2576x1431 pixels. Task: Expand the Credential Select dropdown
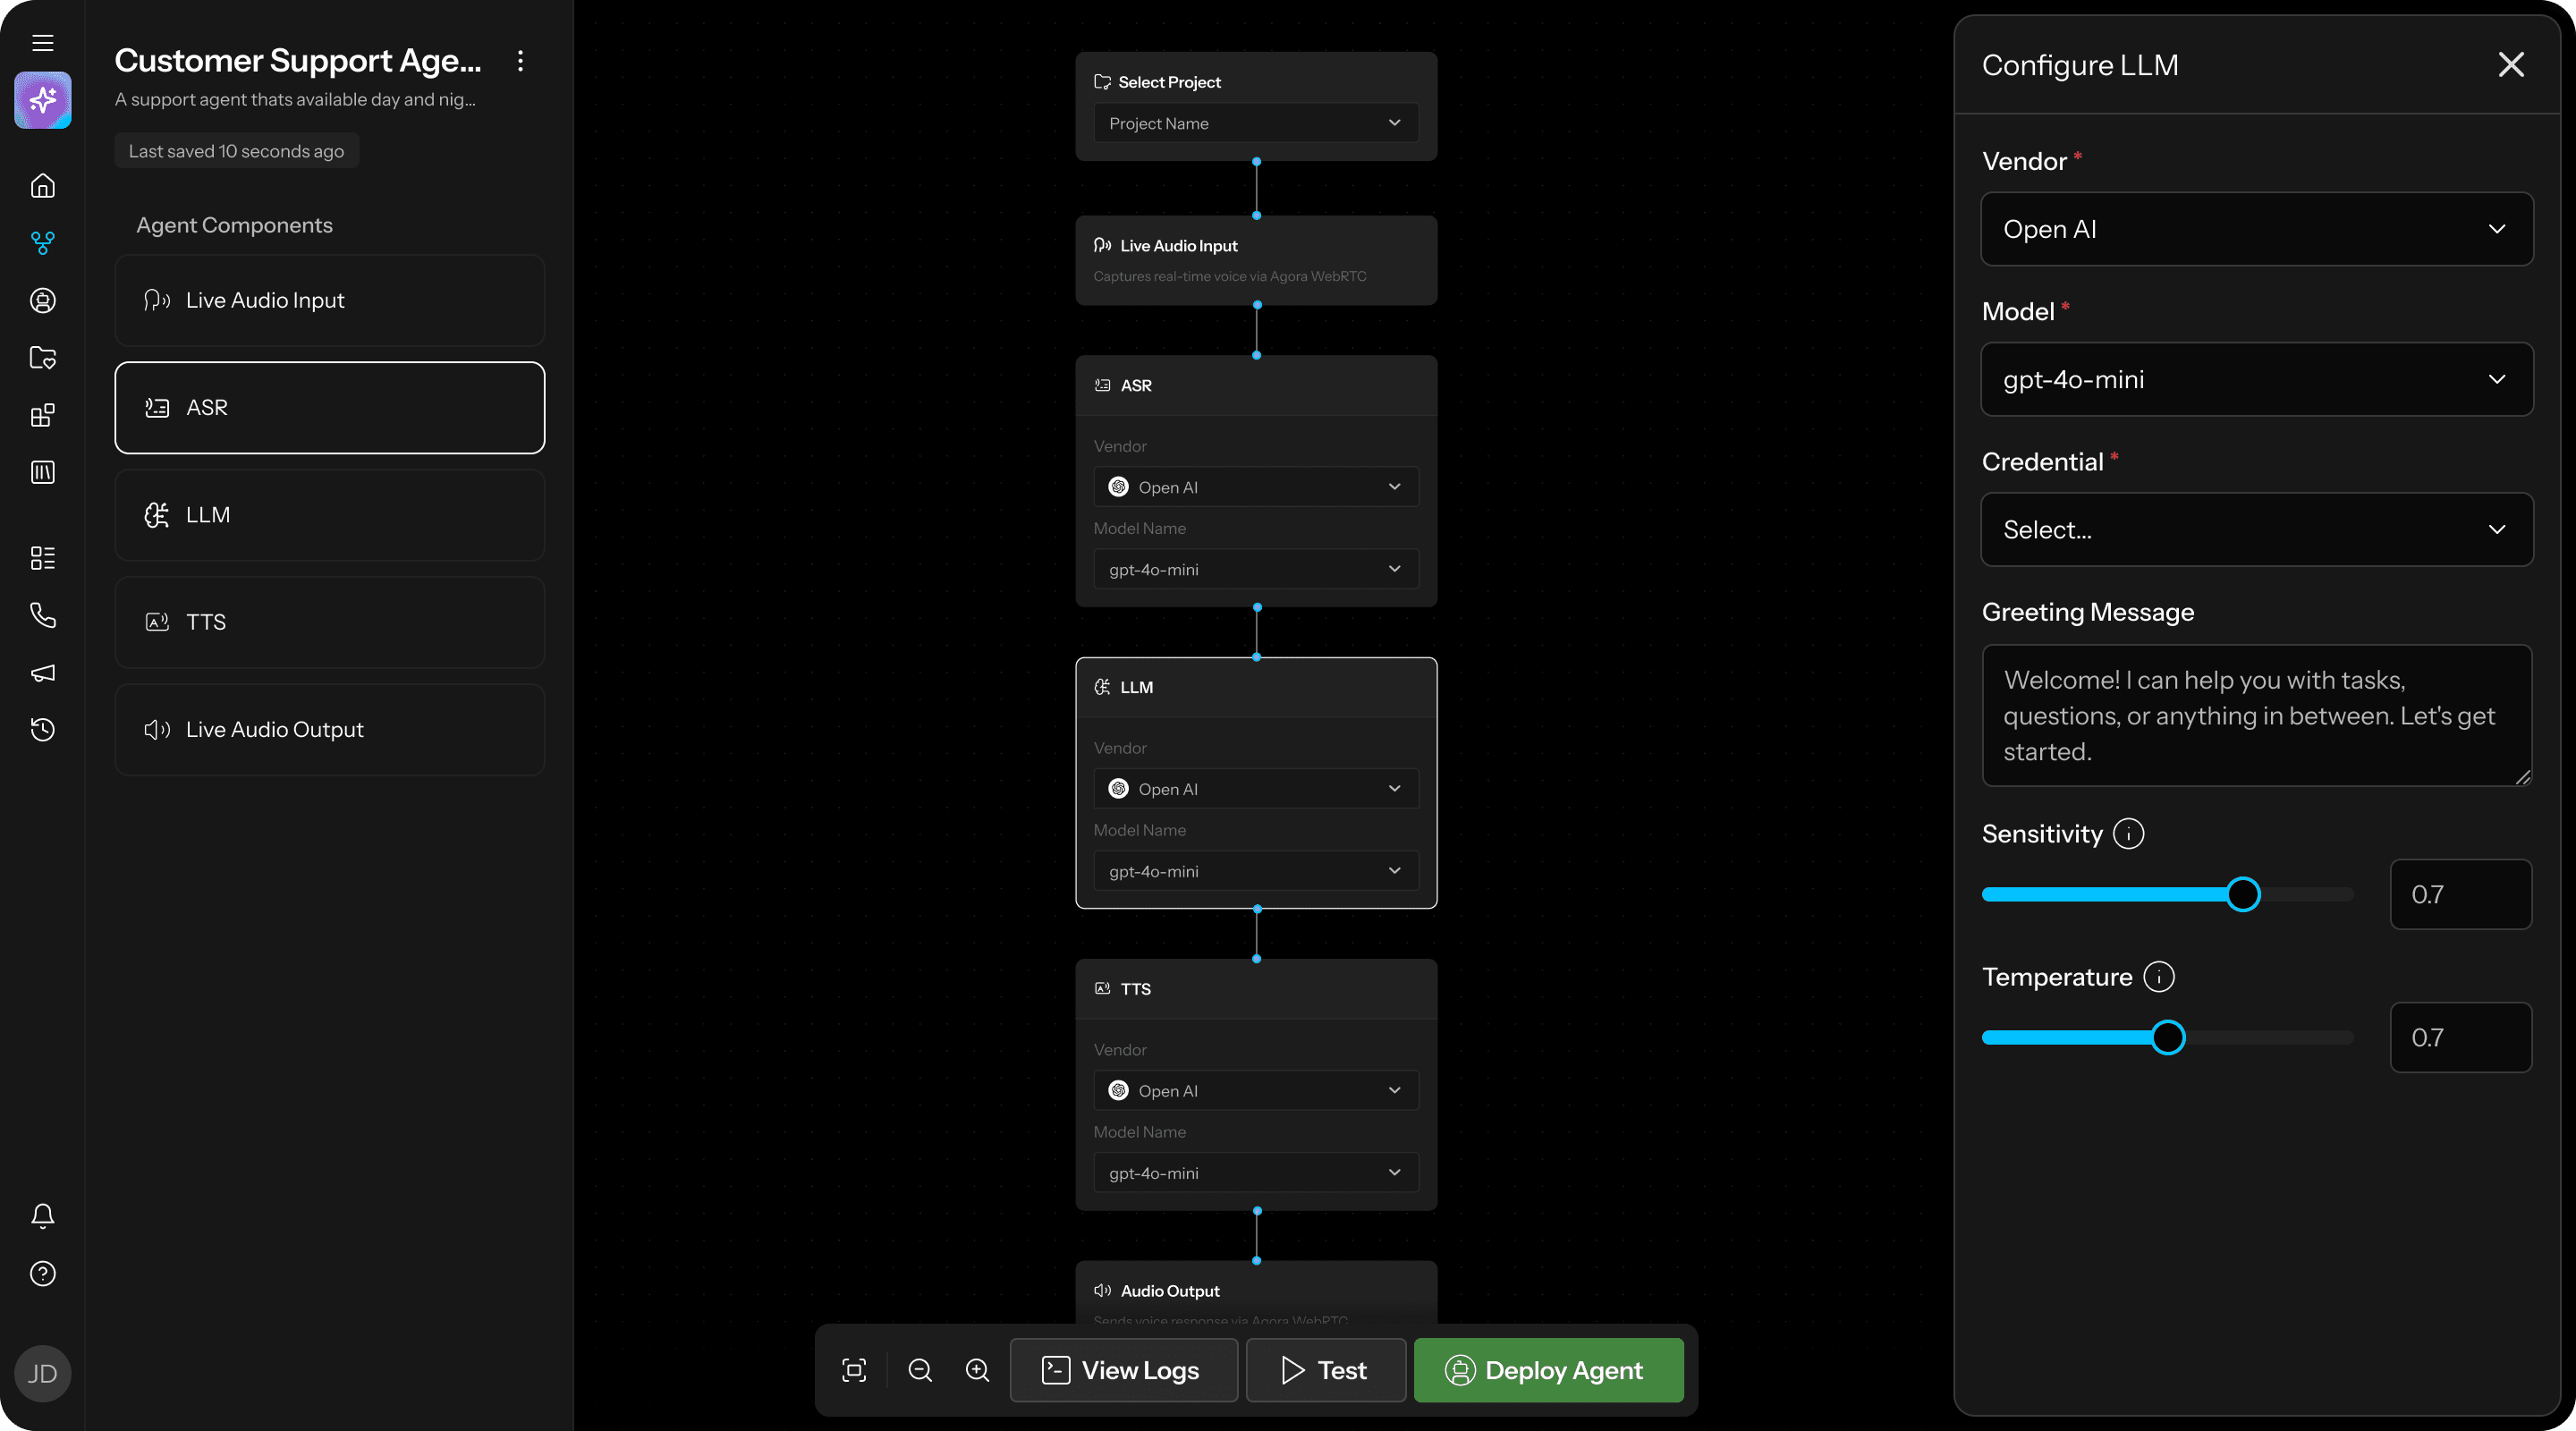coord(2256,530)
